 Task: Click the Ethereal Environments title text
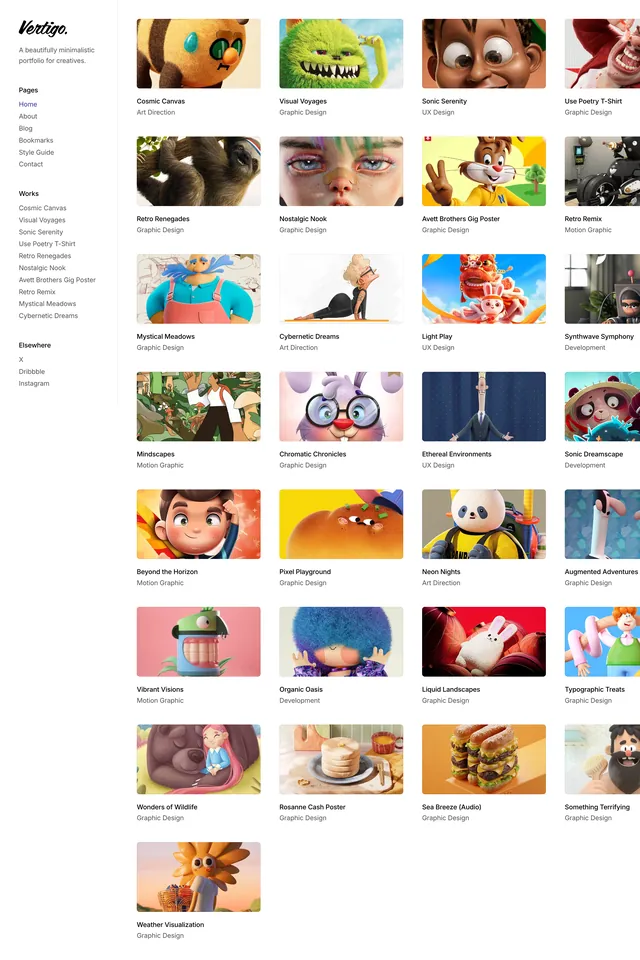(456, 454)
